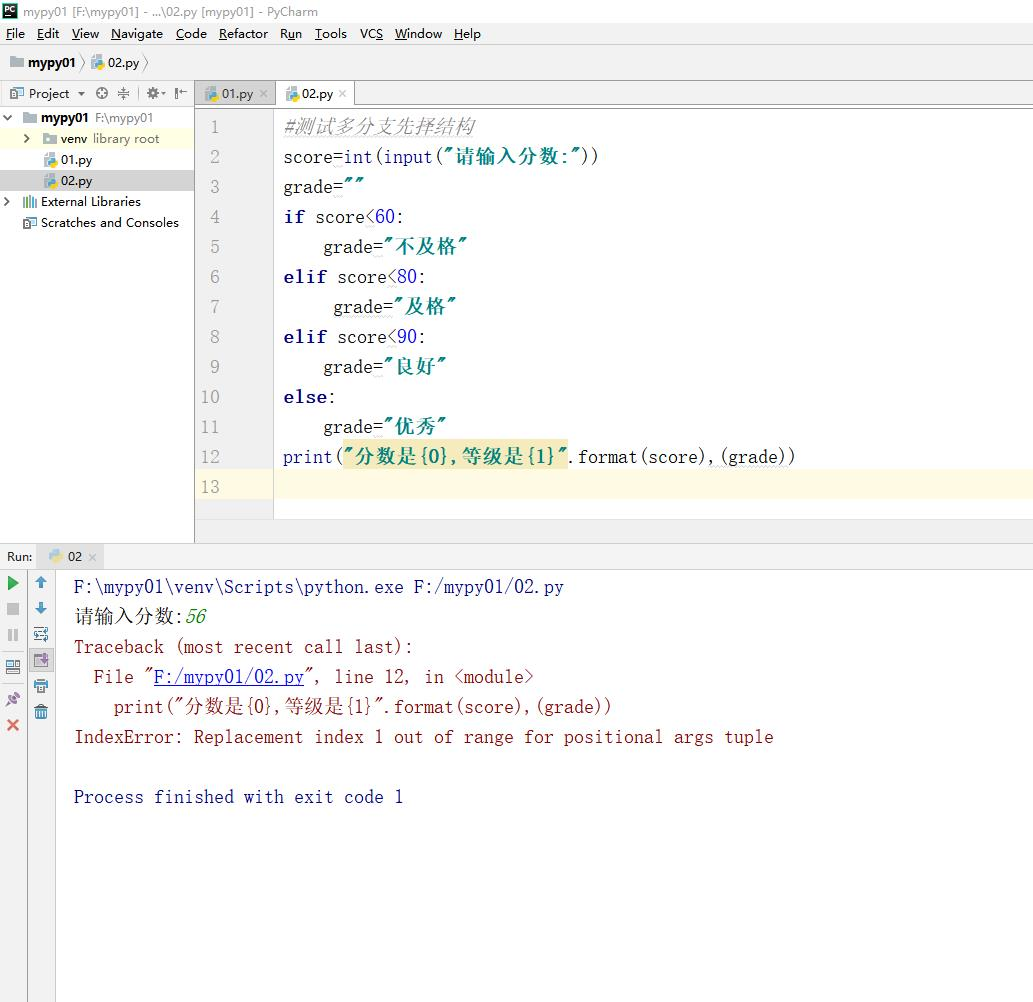The image size is (1033, 1002).
Task: Click the 'elif score<80:' statement
Action: click(x=354, y=277)
